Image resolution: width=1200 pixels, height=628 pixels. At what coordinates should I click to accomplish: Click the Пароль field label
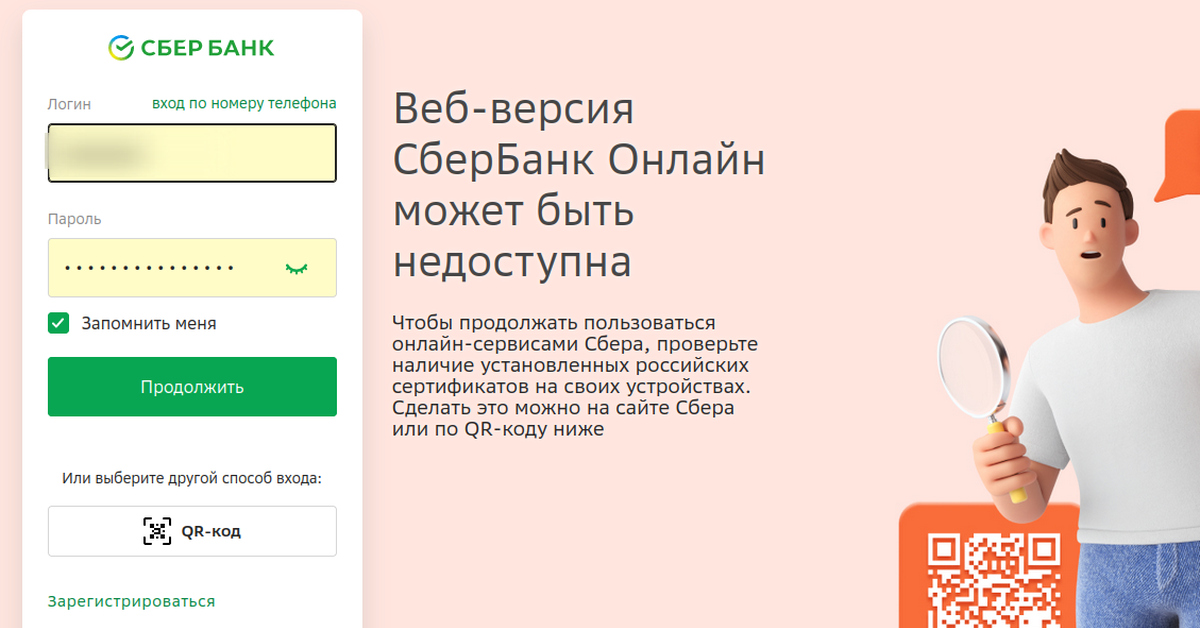point(75,218)
